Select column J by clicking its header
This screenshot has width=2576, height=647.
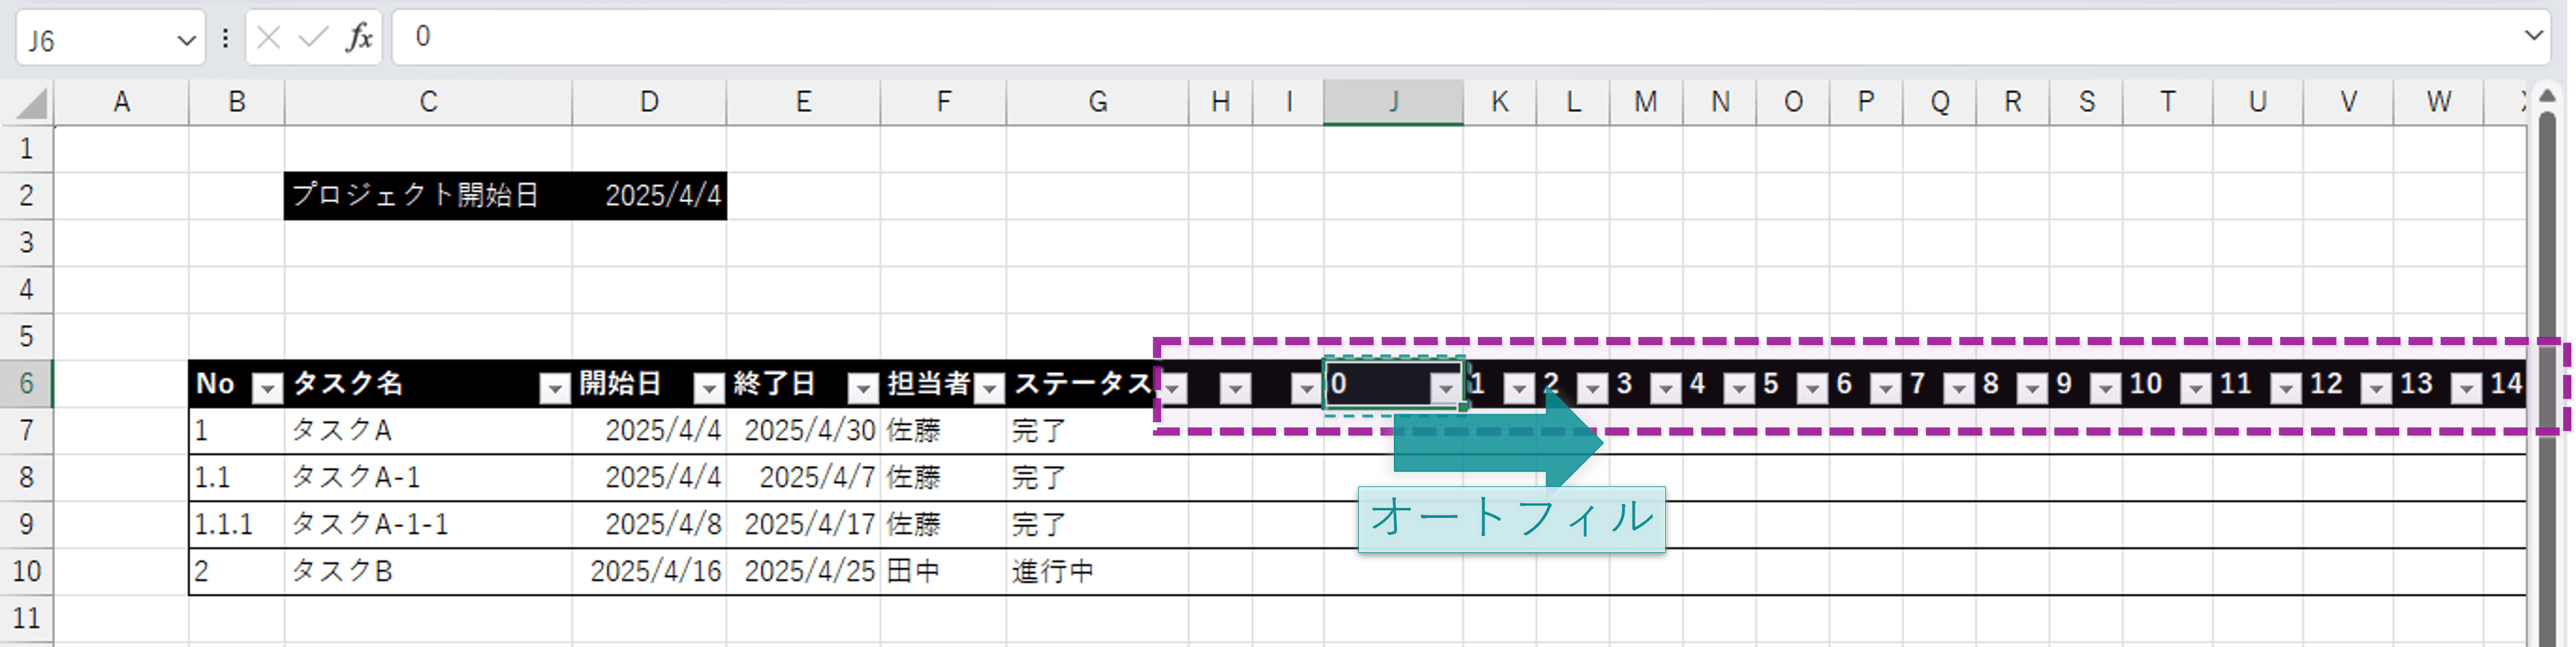pyautogui.click(x=1394, y=100)
